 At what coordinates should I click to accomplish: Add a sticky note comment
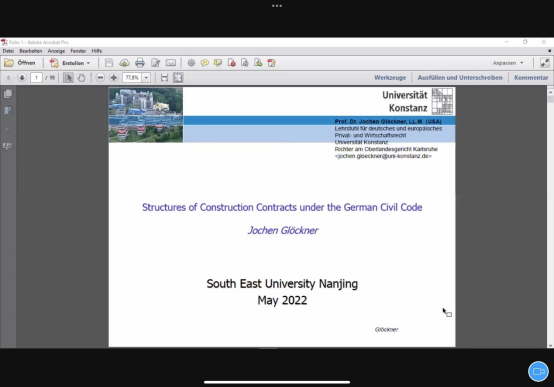(205, 63)
